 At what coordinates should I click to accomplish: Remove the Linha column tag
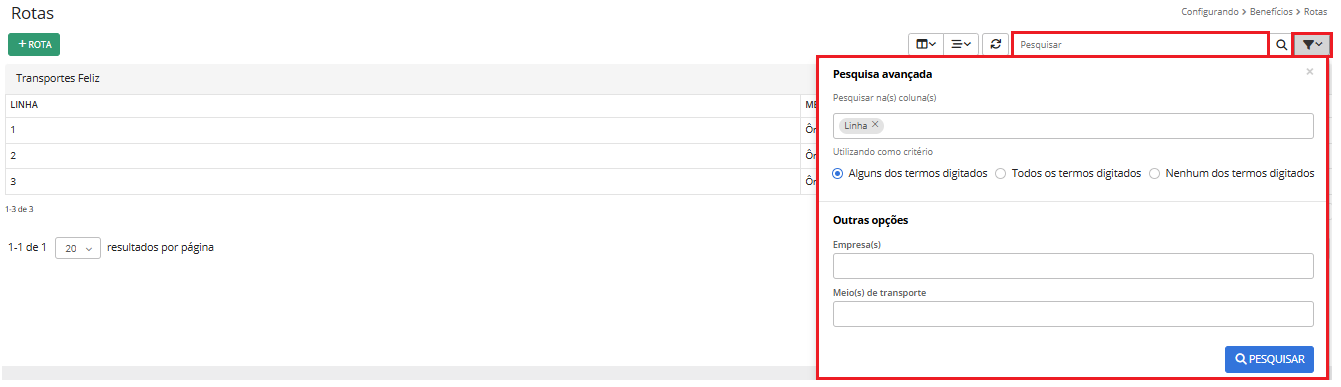(x=875, y=125)
